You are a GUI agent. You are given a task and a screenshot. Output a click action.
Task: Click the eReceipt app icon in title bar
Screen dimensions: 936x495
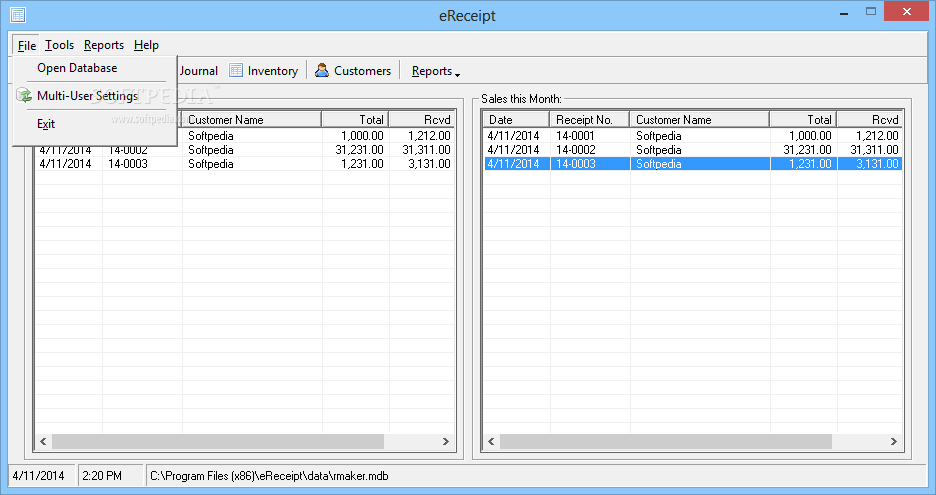[18, 15]
